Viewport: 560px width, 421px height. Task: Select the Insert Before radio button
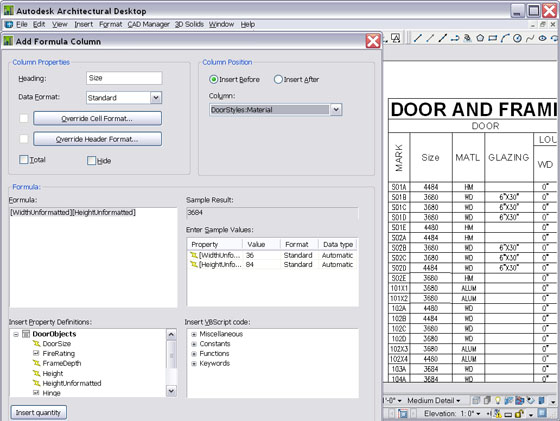tap(214, 79)
